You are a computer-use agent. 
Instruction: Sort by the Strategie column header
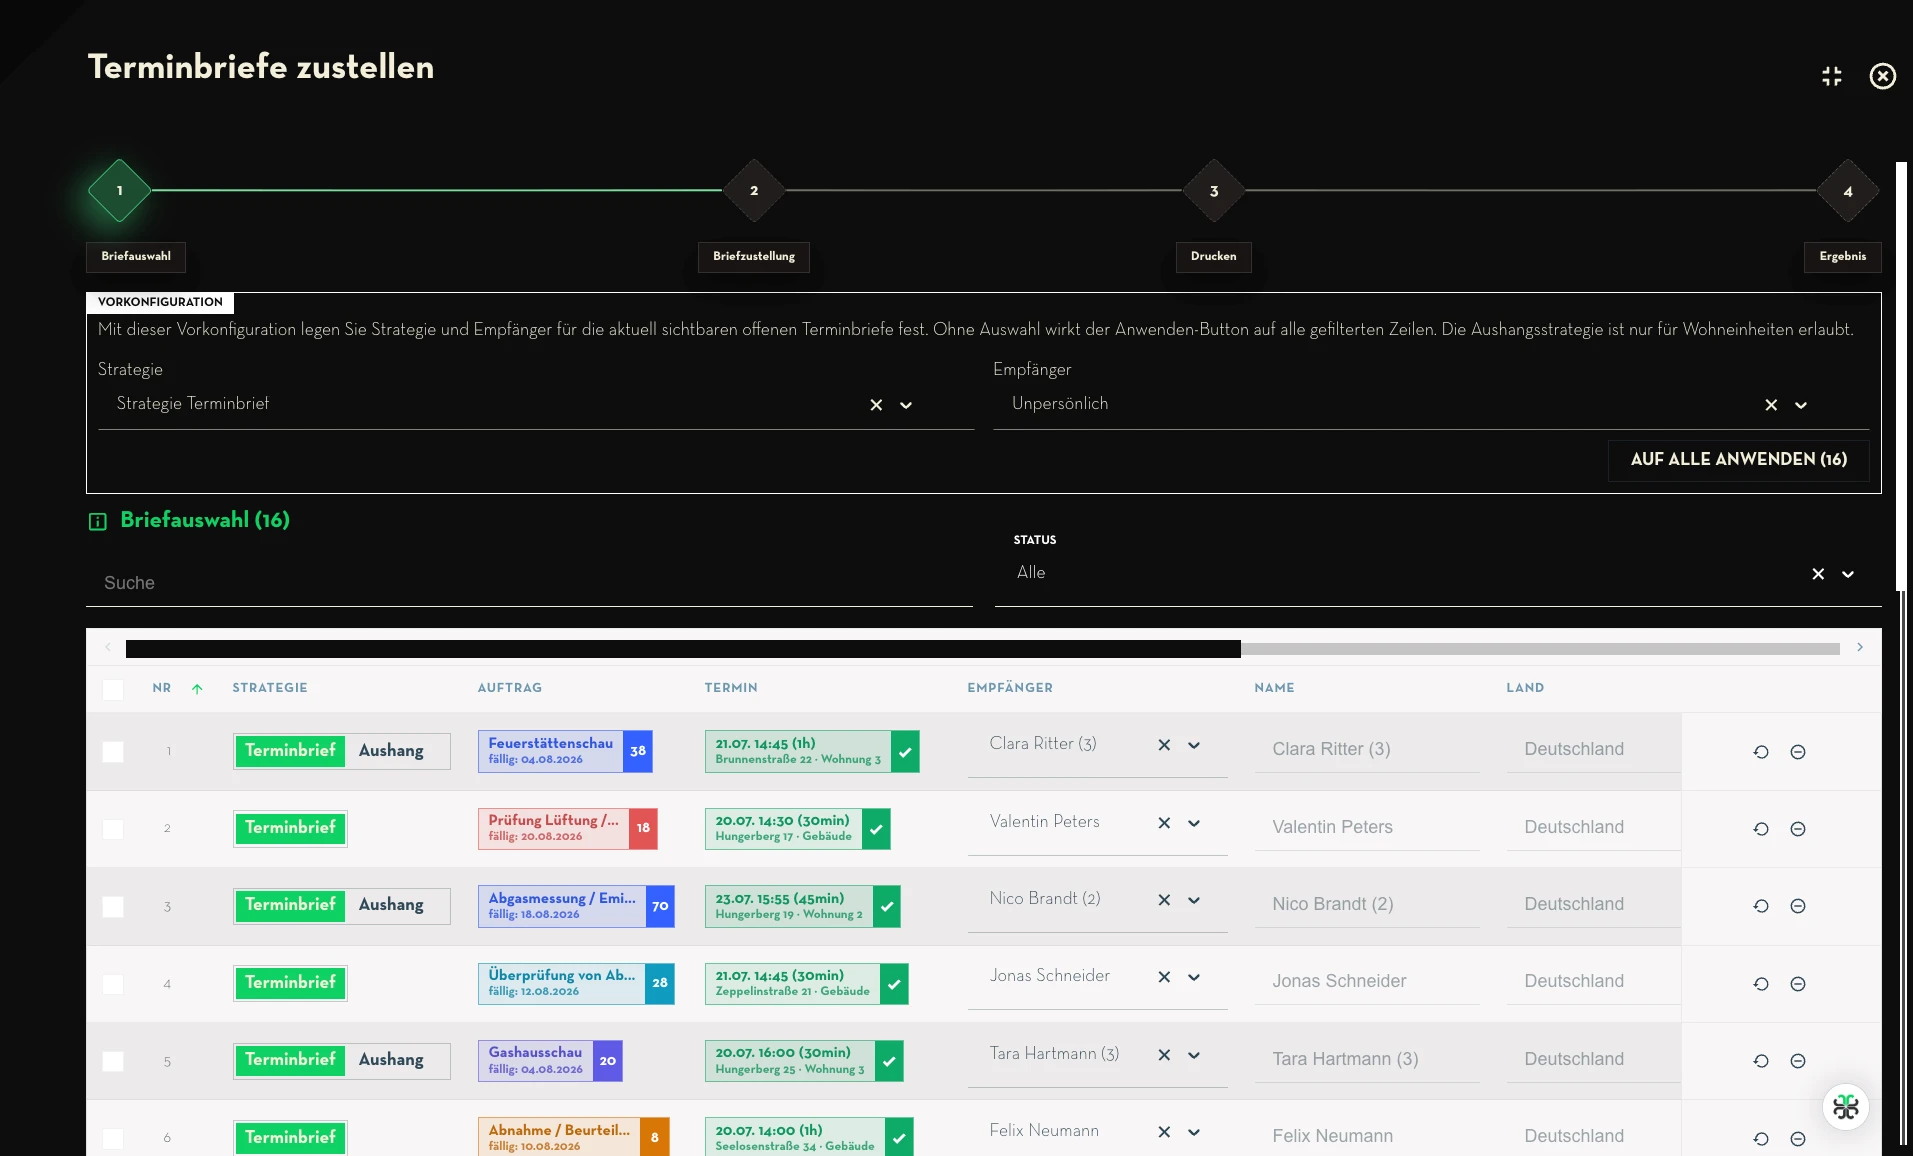coord(270,688)
